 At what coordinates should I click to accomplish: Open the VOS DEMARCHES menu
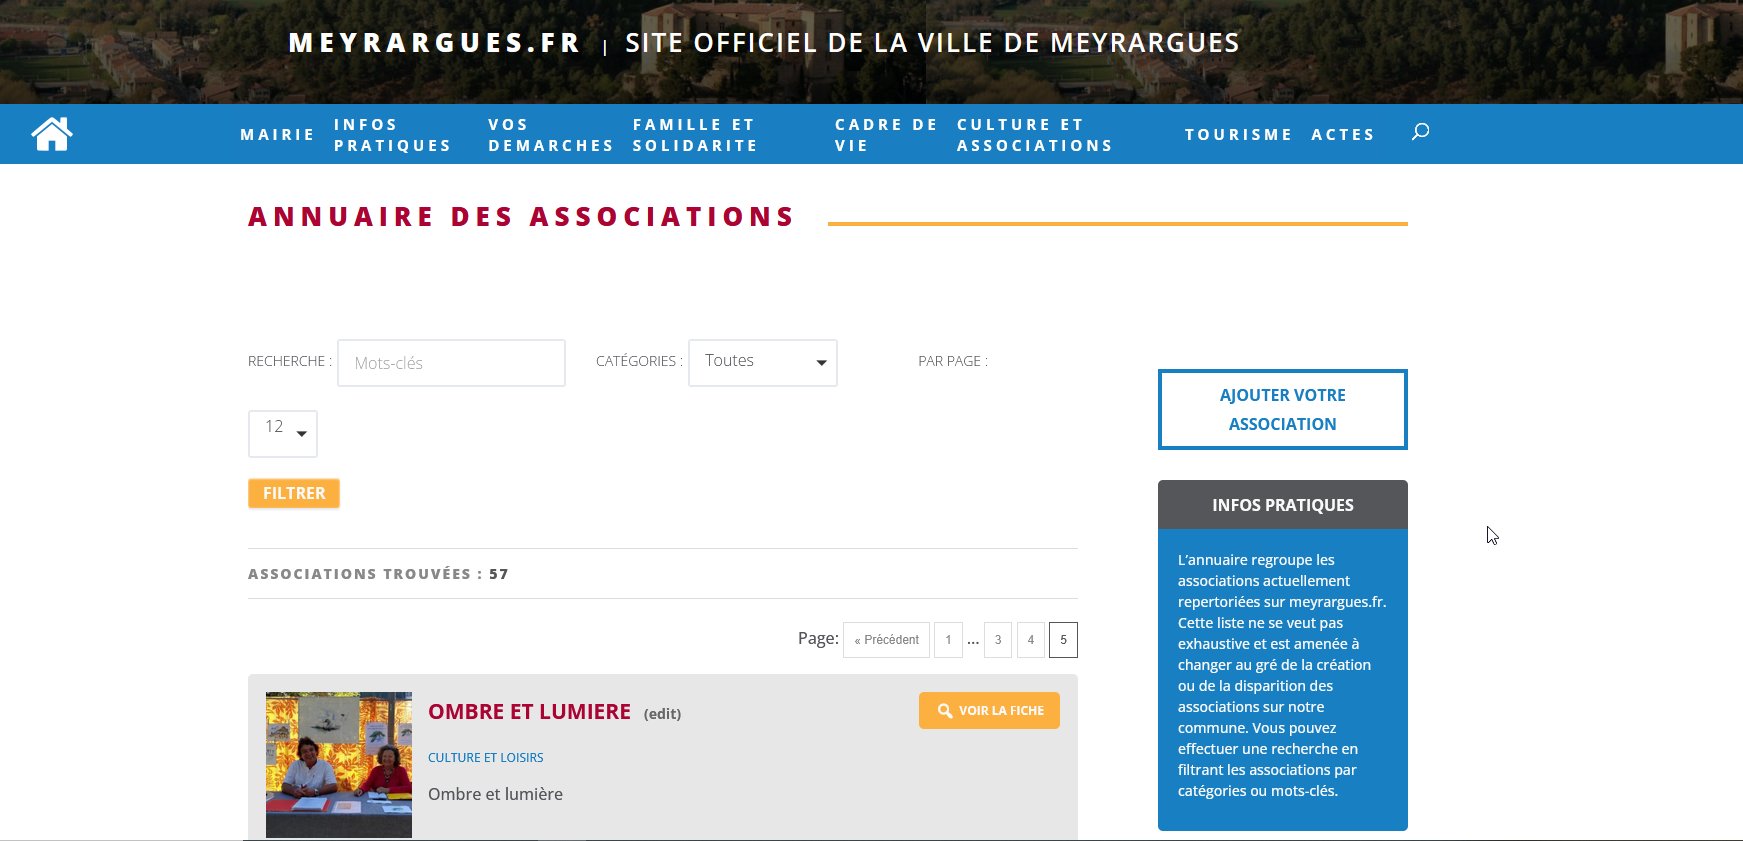[x=550, y=135]
